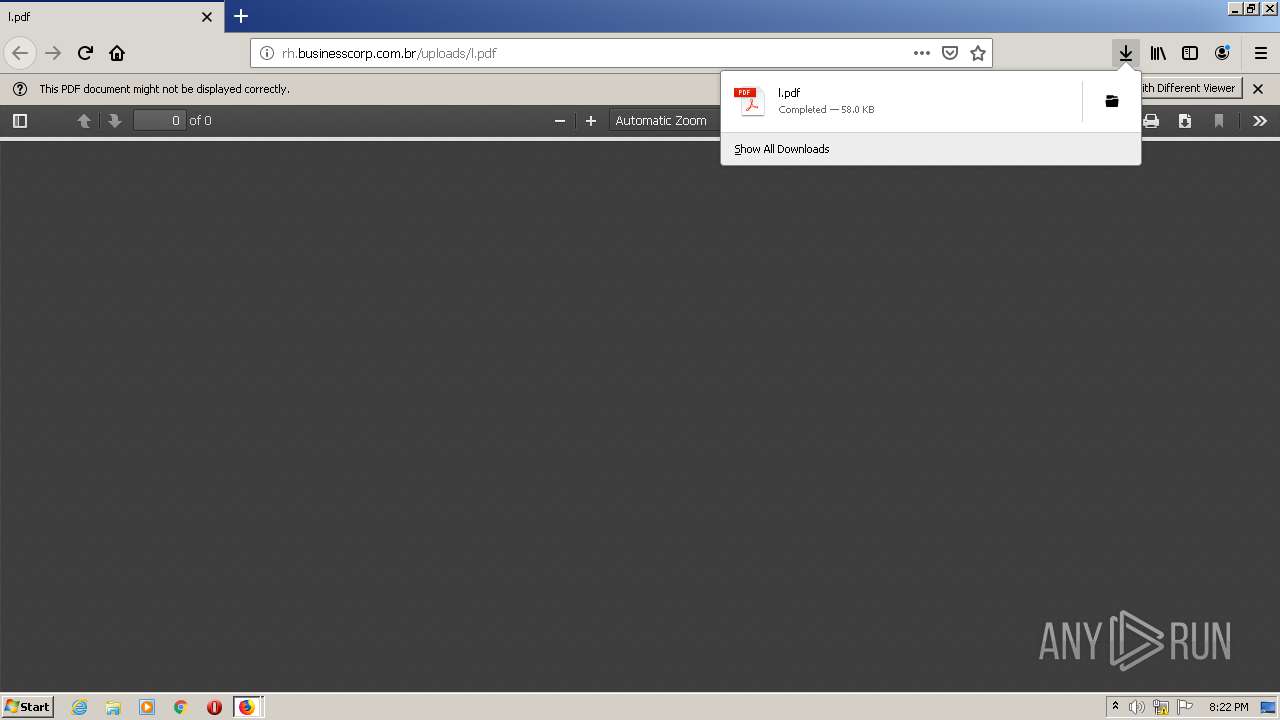Show hidden system tray icons
Image resolution: width=1280 pixels, height=720 pixels.
[1115, 707]
